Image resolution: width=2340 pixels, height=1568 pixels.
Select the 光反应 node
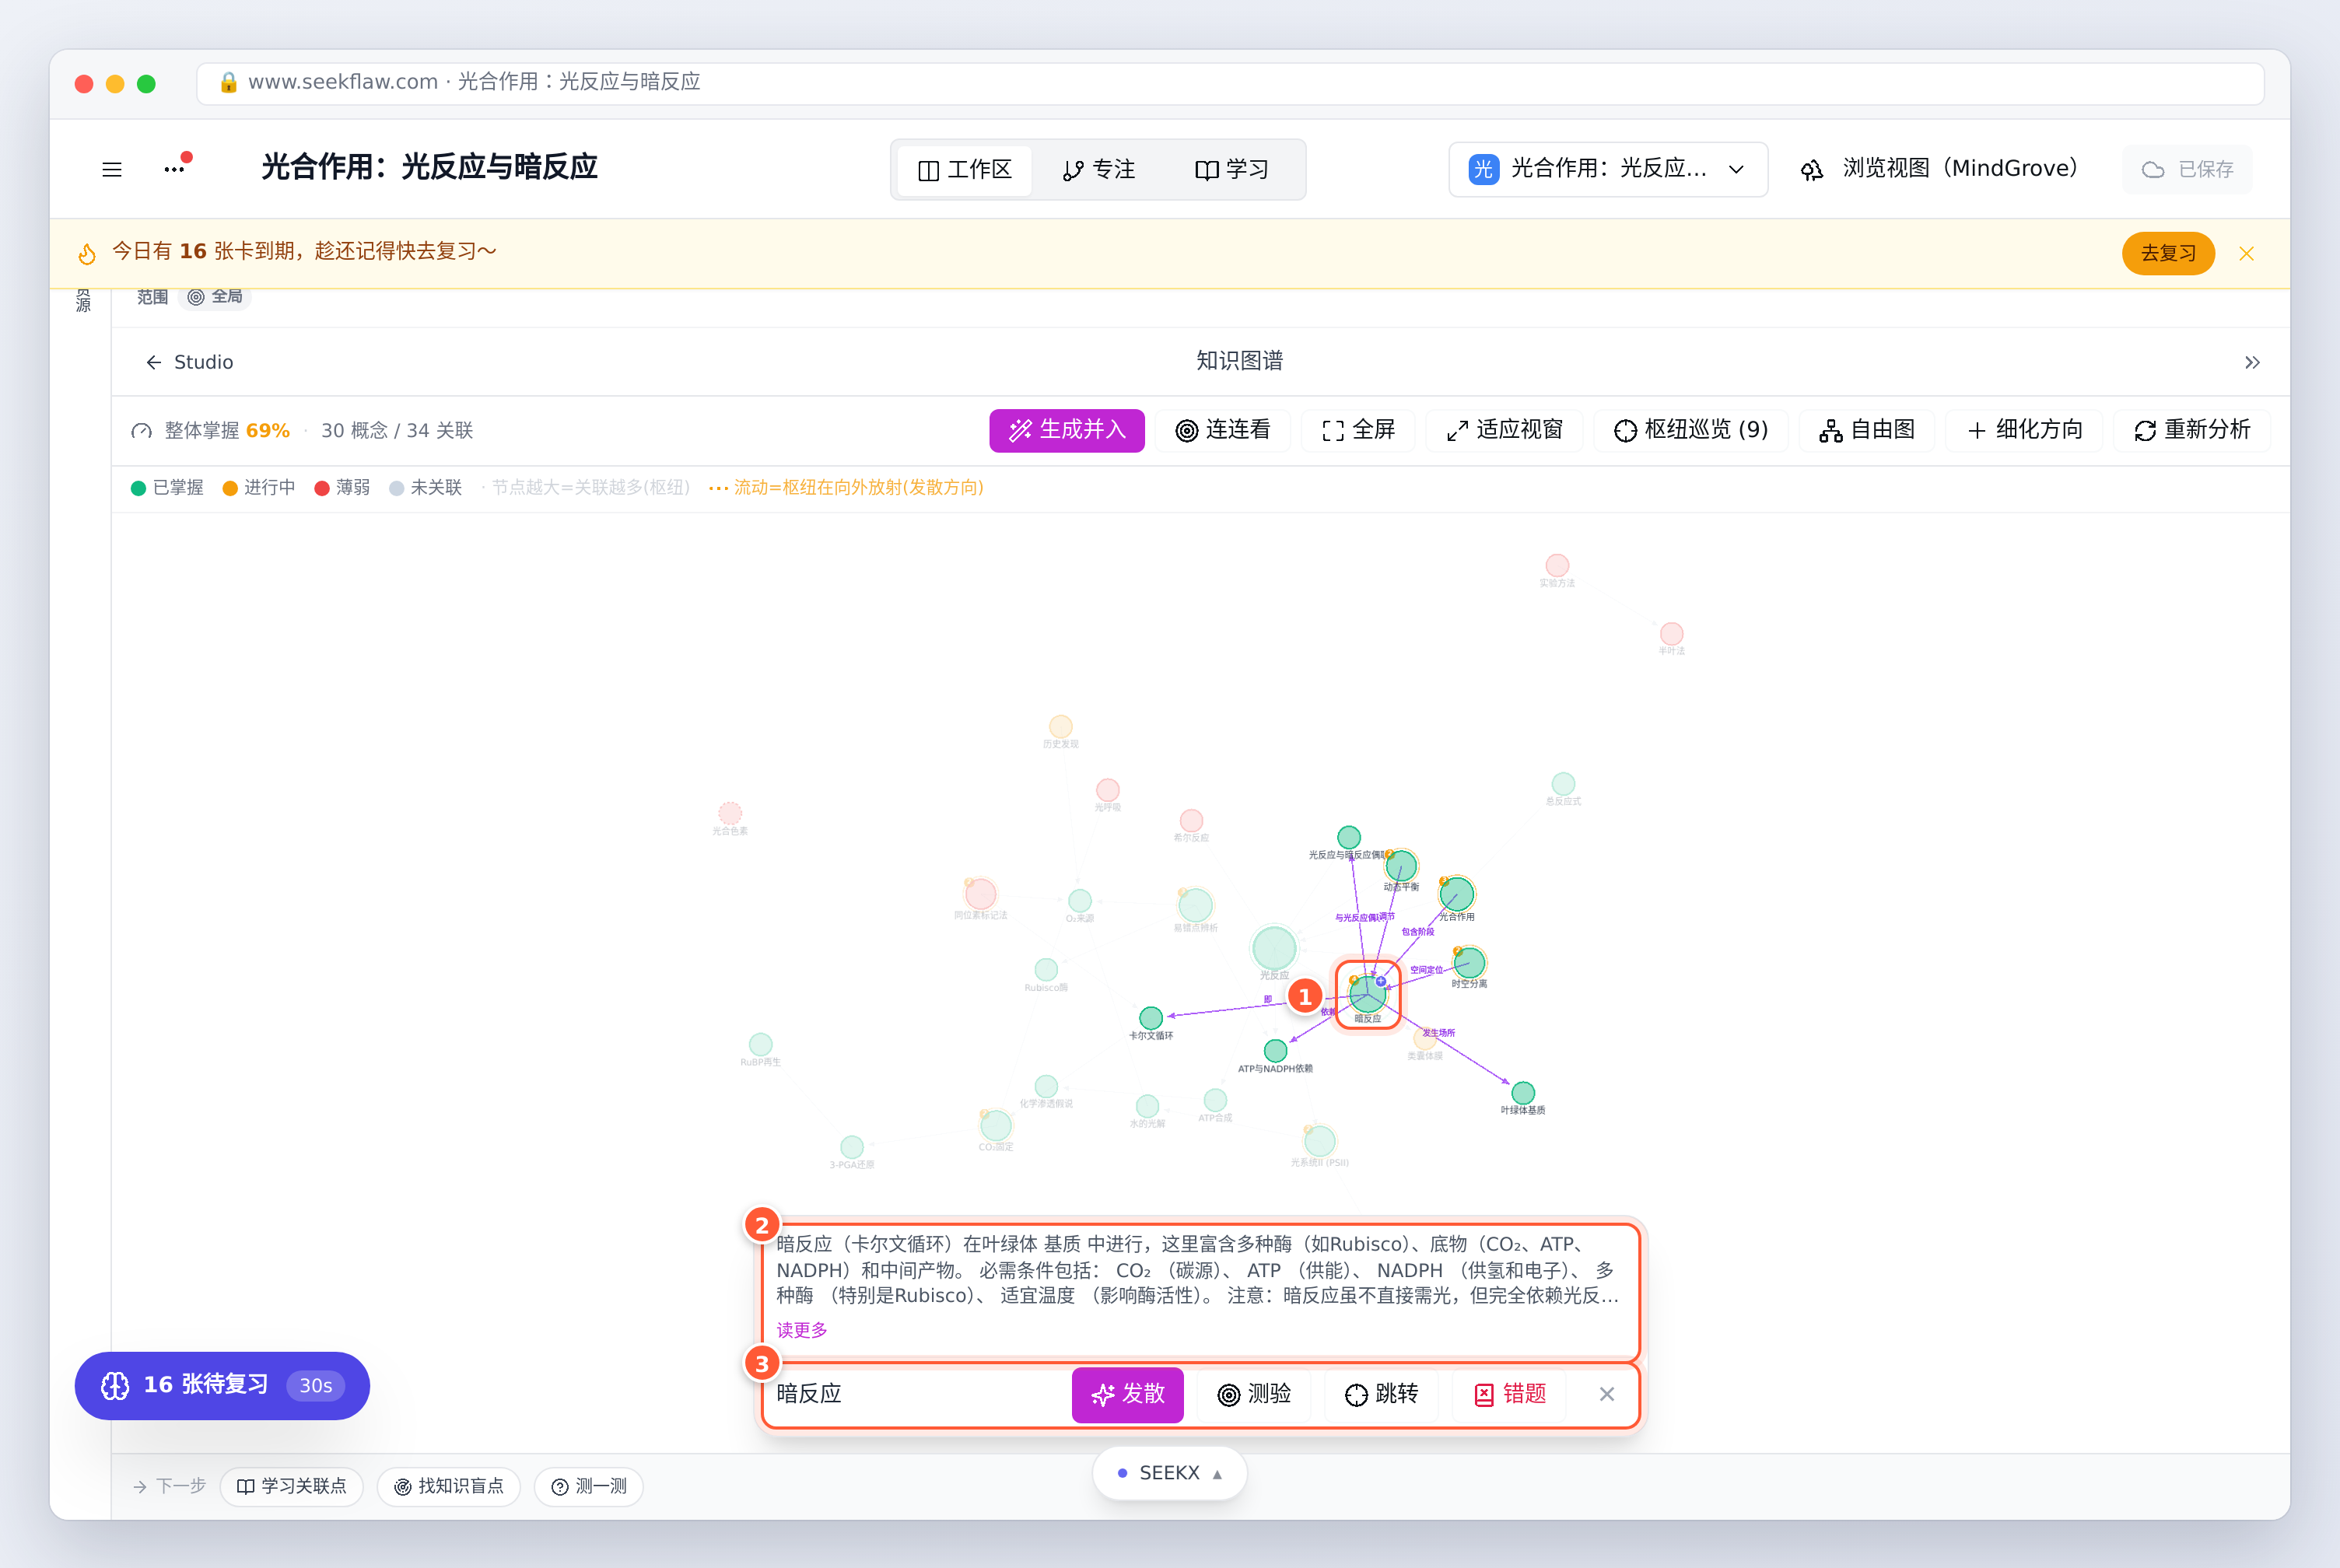point(1274,948)
